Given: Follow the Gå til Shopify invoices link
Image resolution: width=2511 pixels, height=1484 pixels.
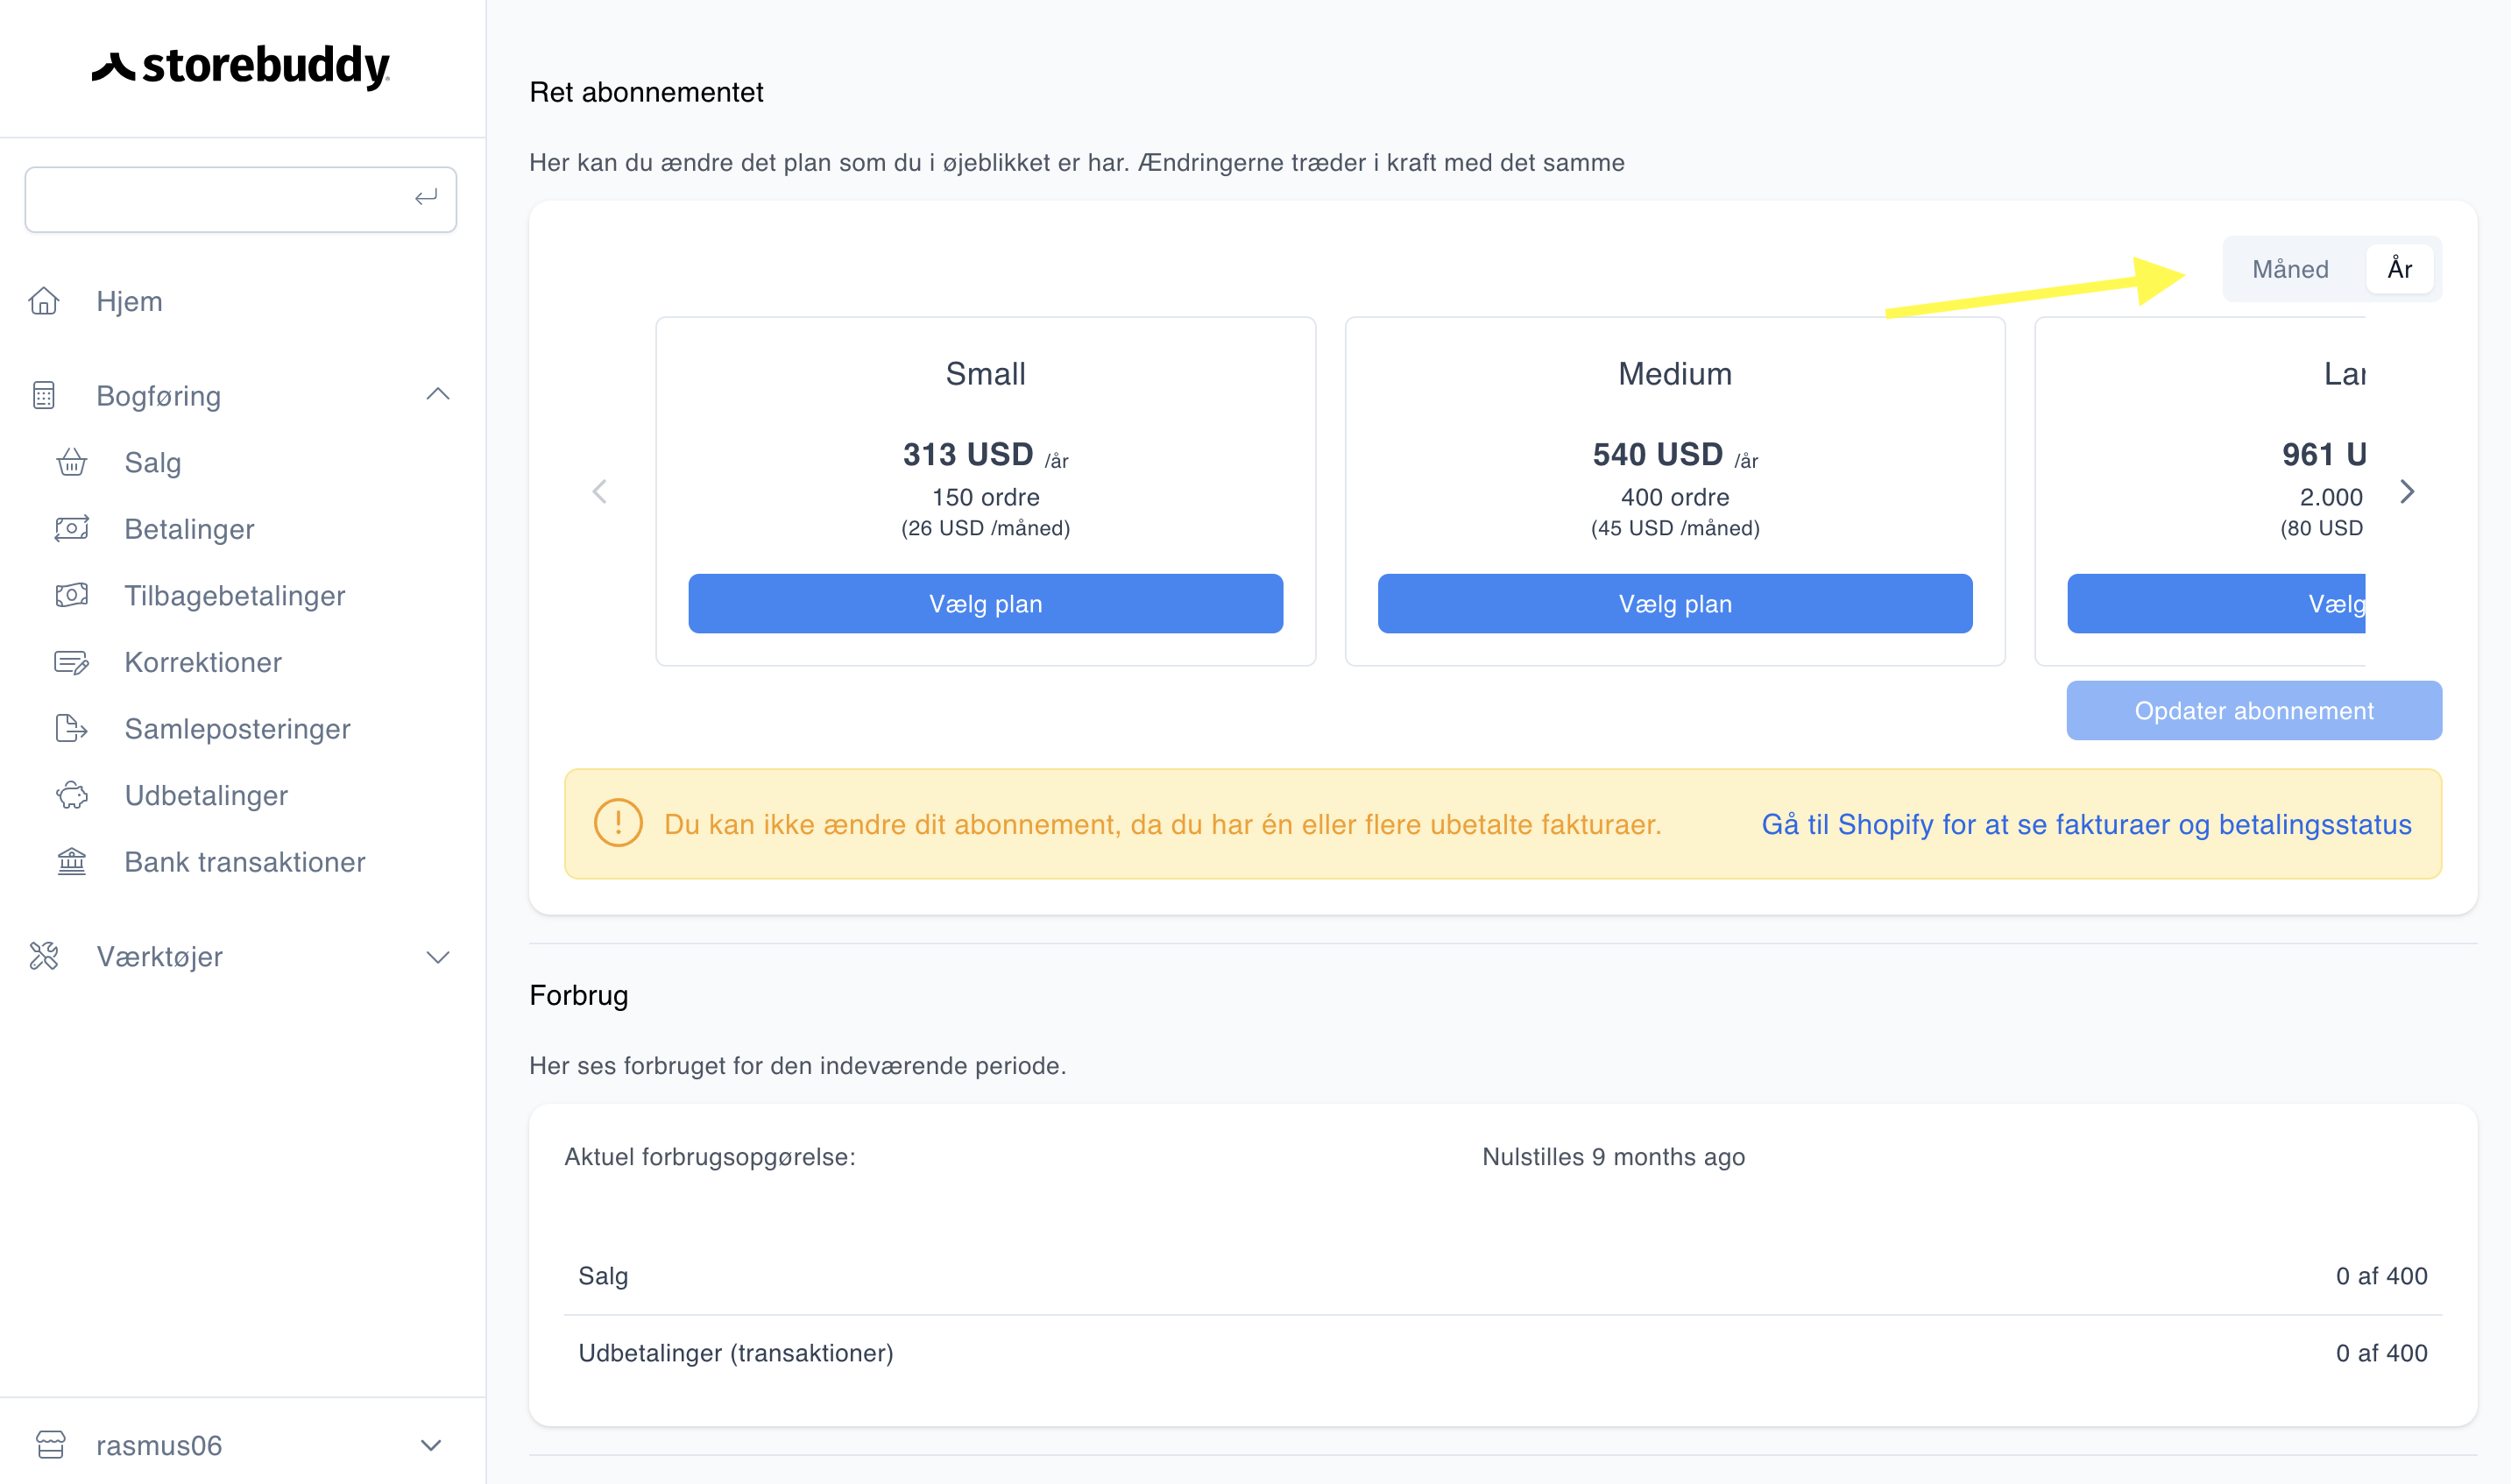Looking at the screenshot, I should tap(2086, 824).
